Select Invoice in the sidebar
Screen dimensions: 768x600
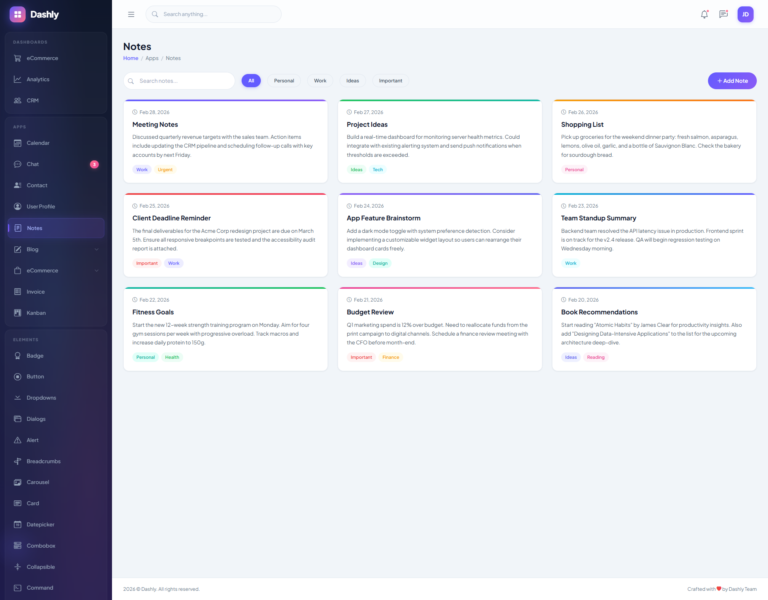[x=36, y=292]
